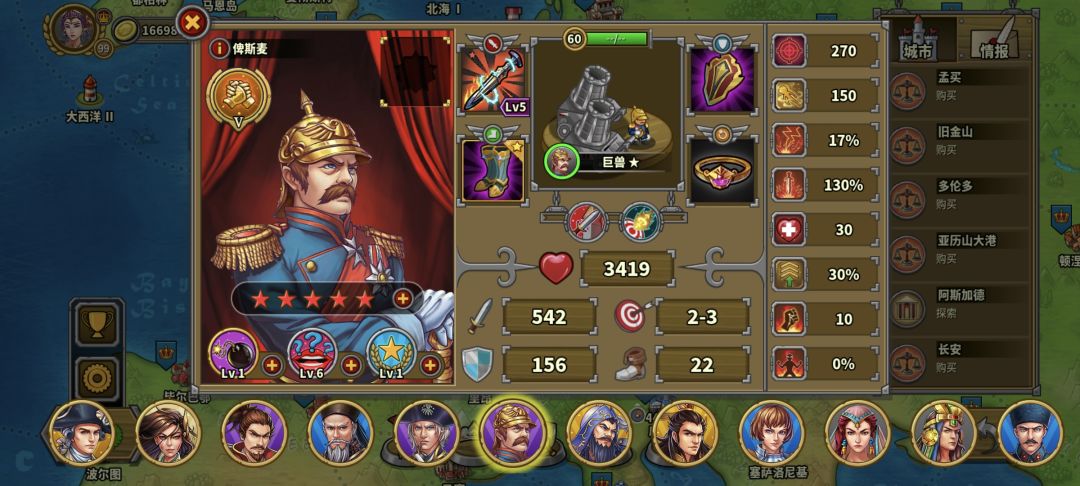This screenshot has width=1080, height=486.
Task: Close the general detail panel
Action: click(193, 23)
